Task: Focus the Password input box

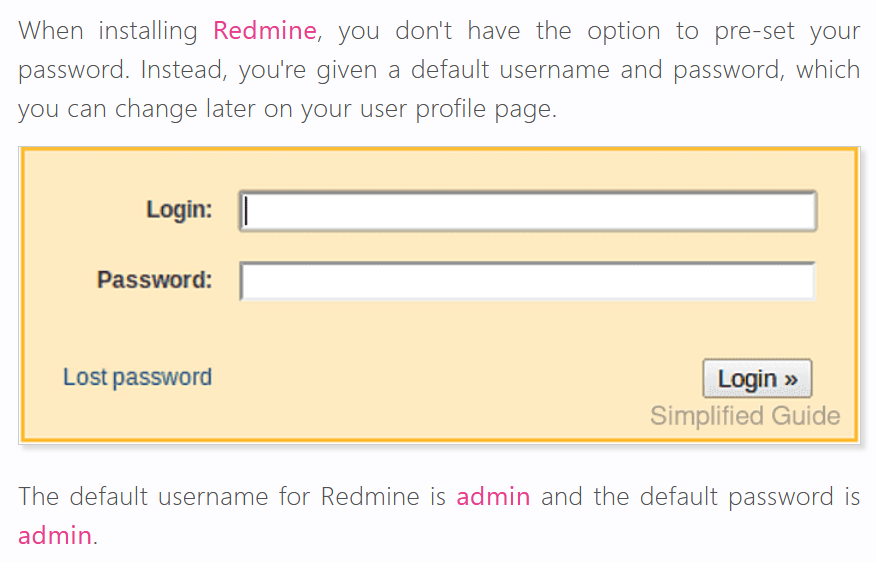Action: click(x=528, y=281)
